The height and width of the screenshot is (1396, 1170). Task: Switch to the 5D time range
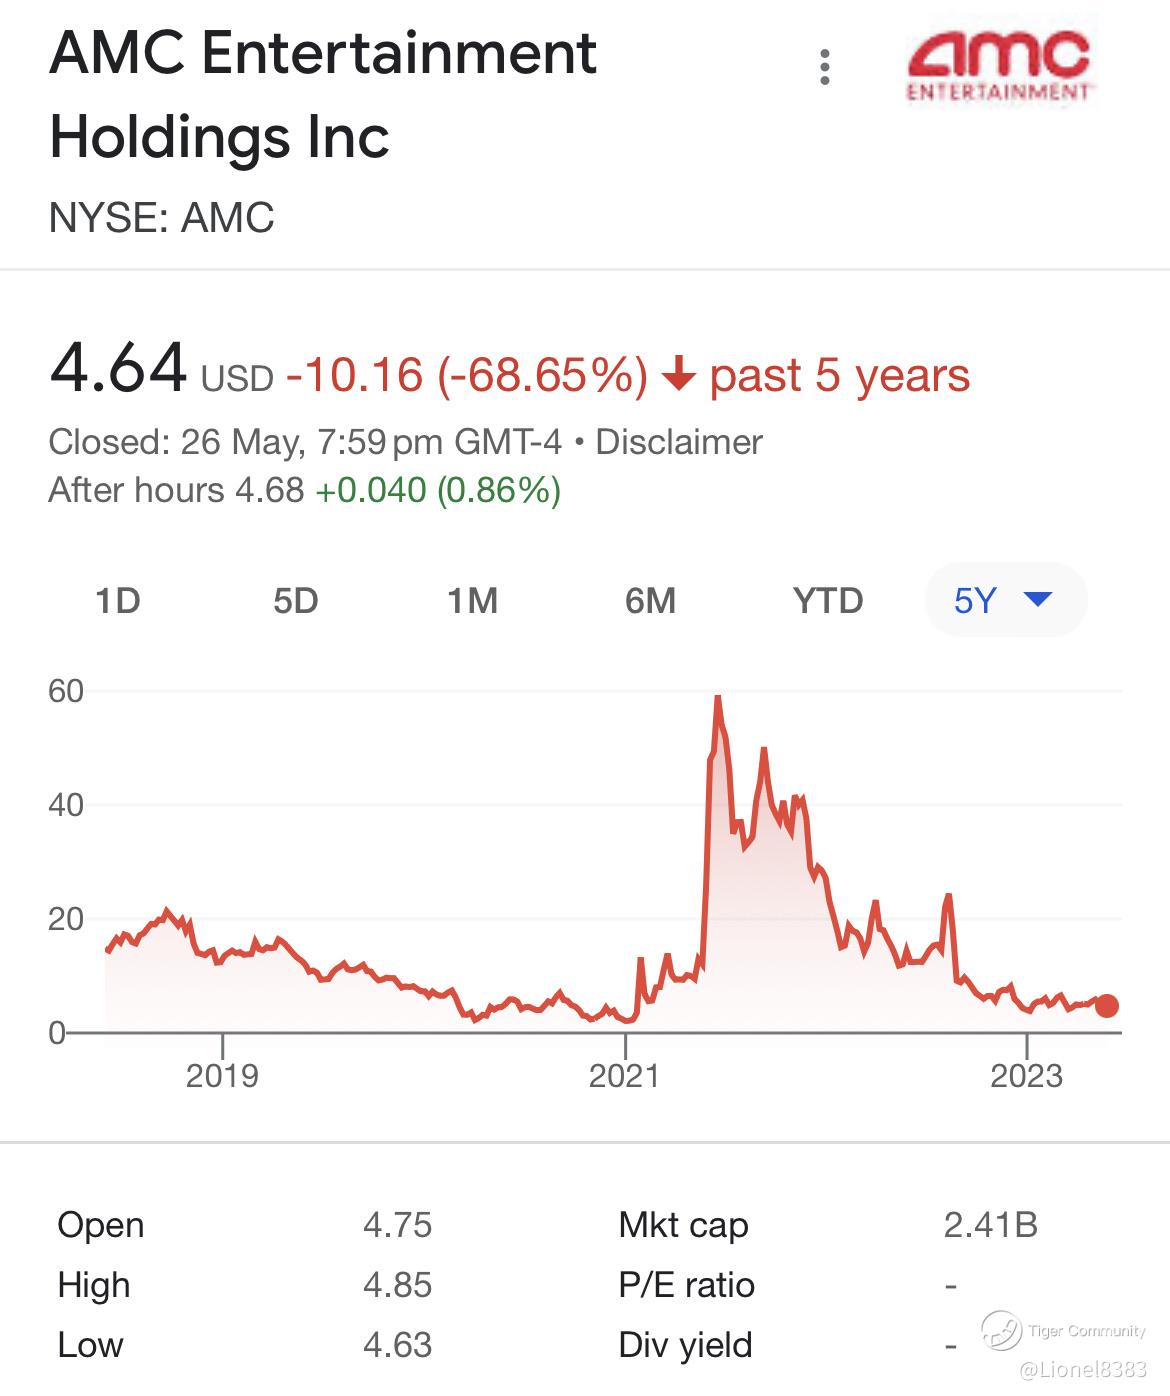pyautogui.click(x=295, y=601)
